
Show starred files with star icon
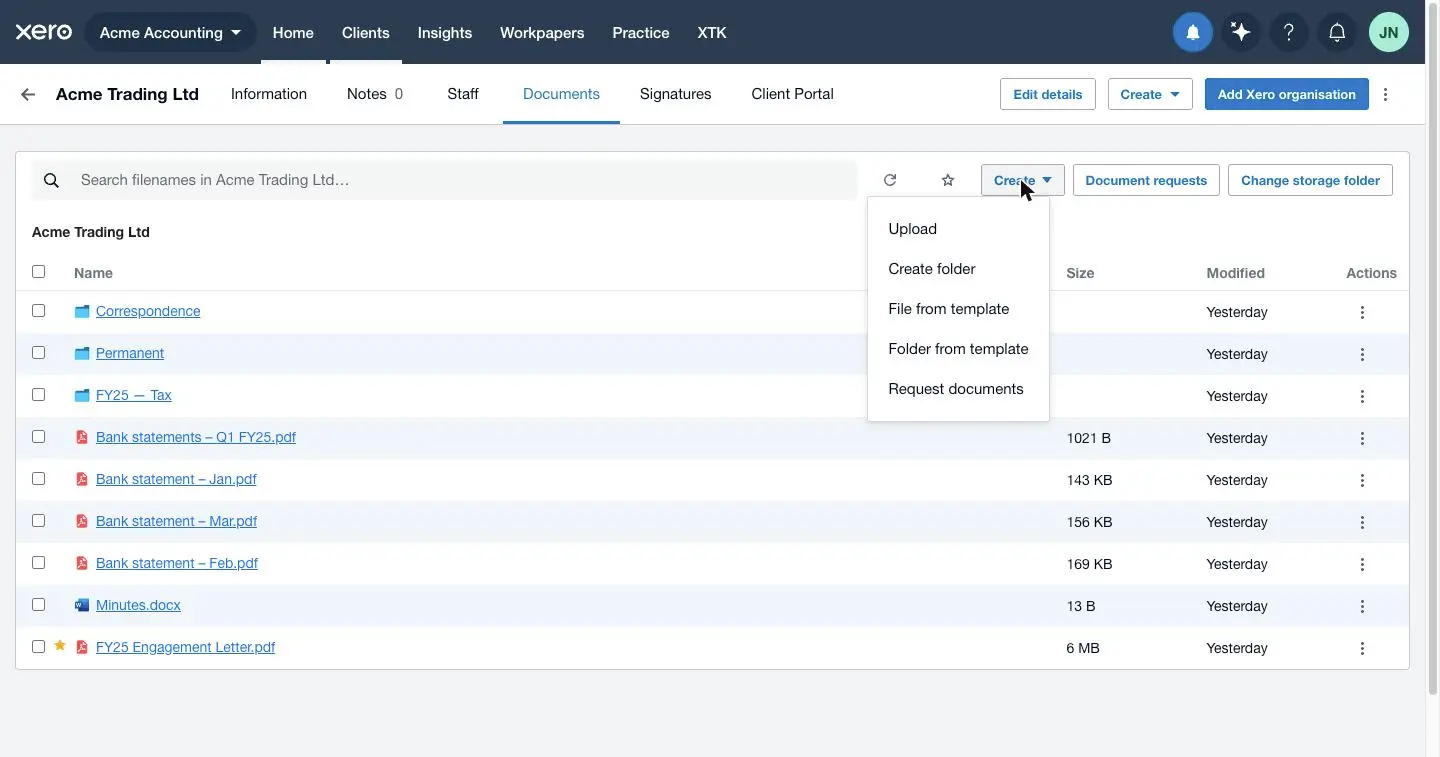coord(948,180)
